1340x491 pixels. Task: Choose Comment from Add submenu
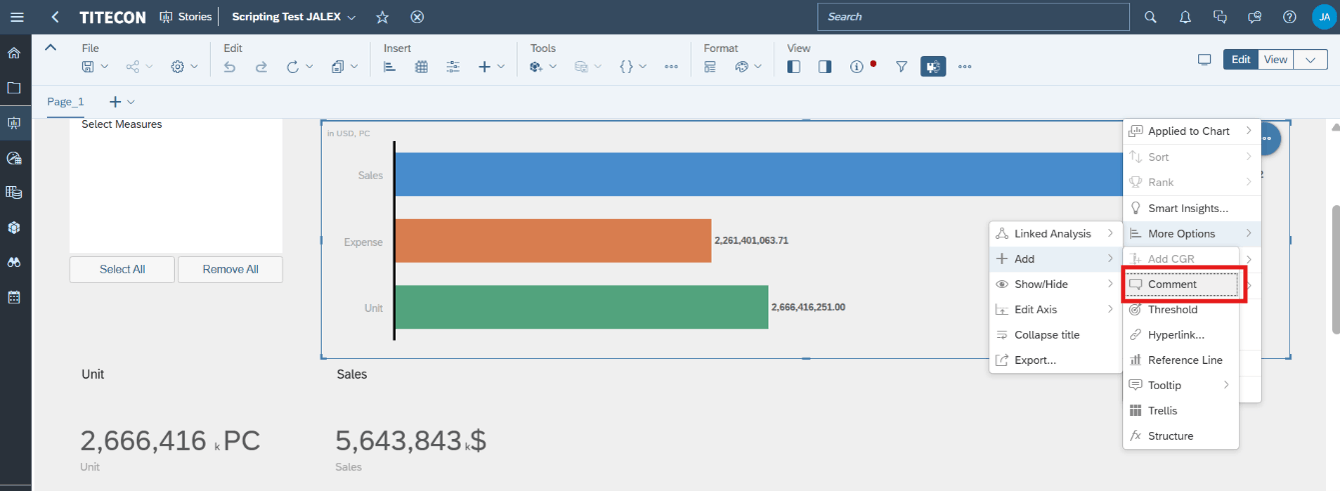[1181, 284]
